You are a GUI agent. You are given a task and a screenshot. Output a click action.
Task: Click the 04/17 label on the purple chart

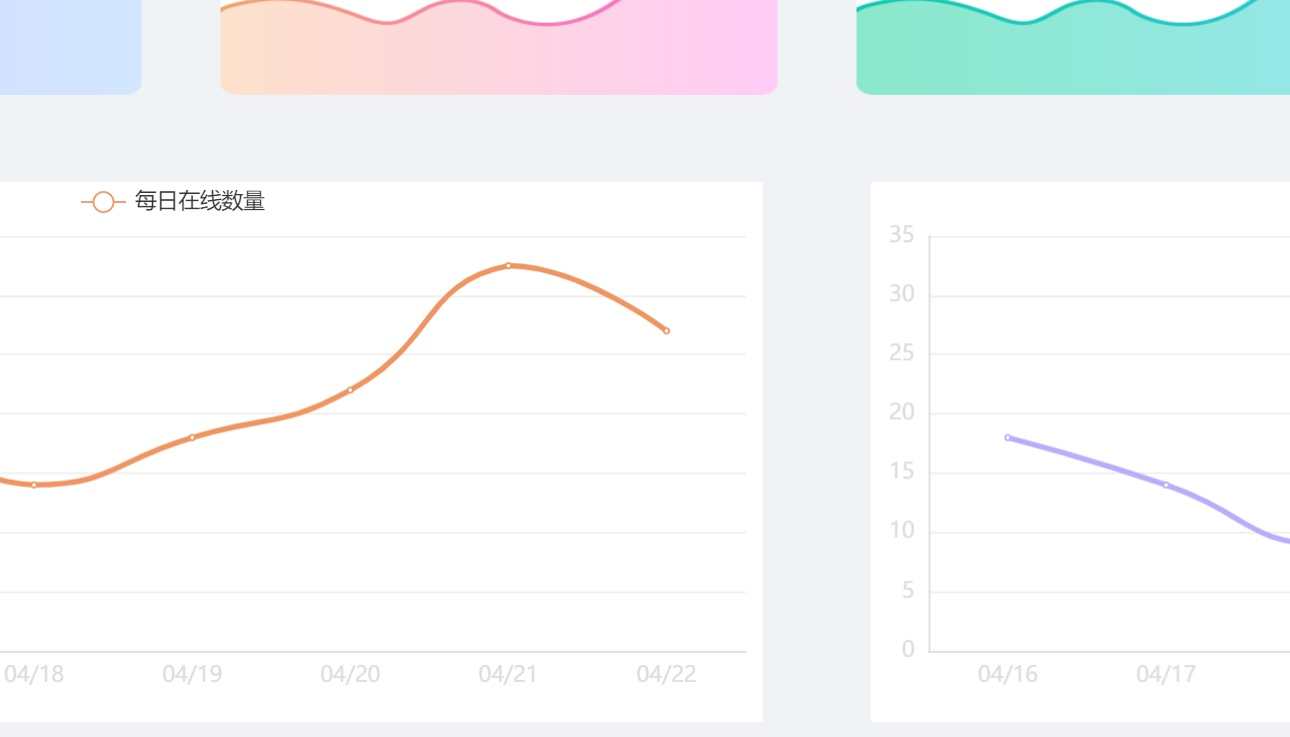[1166, 674]
